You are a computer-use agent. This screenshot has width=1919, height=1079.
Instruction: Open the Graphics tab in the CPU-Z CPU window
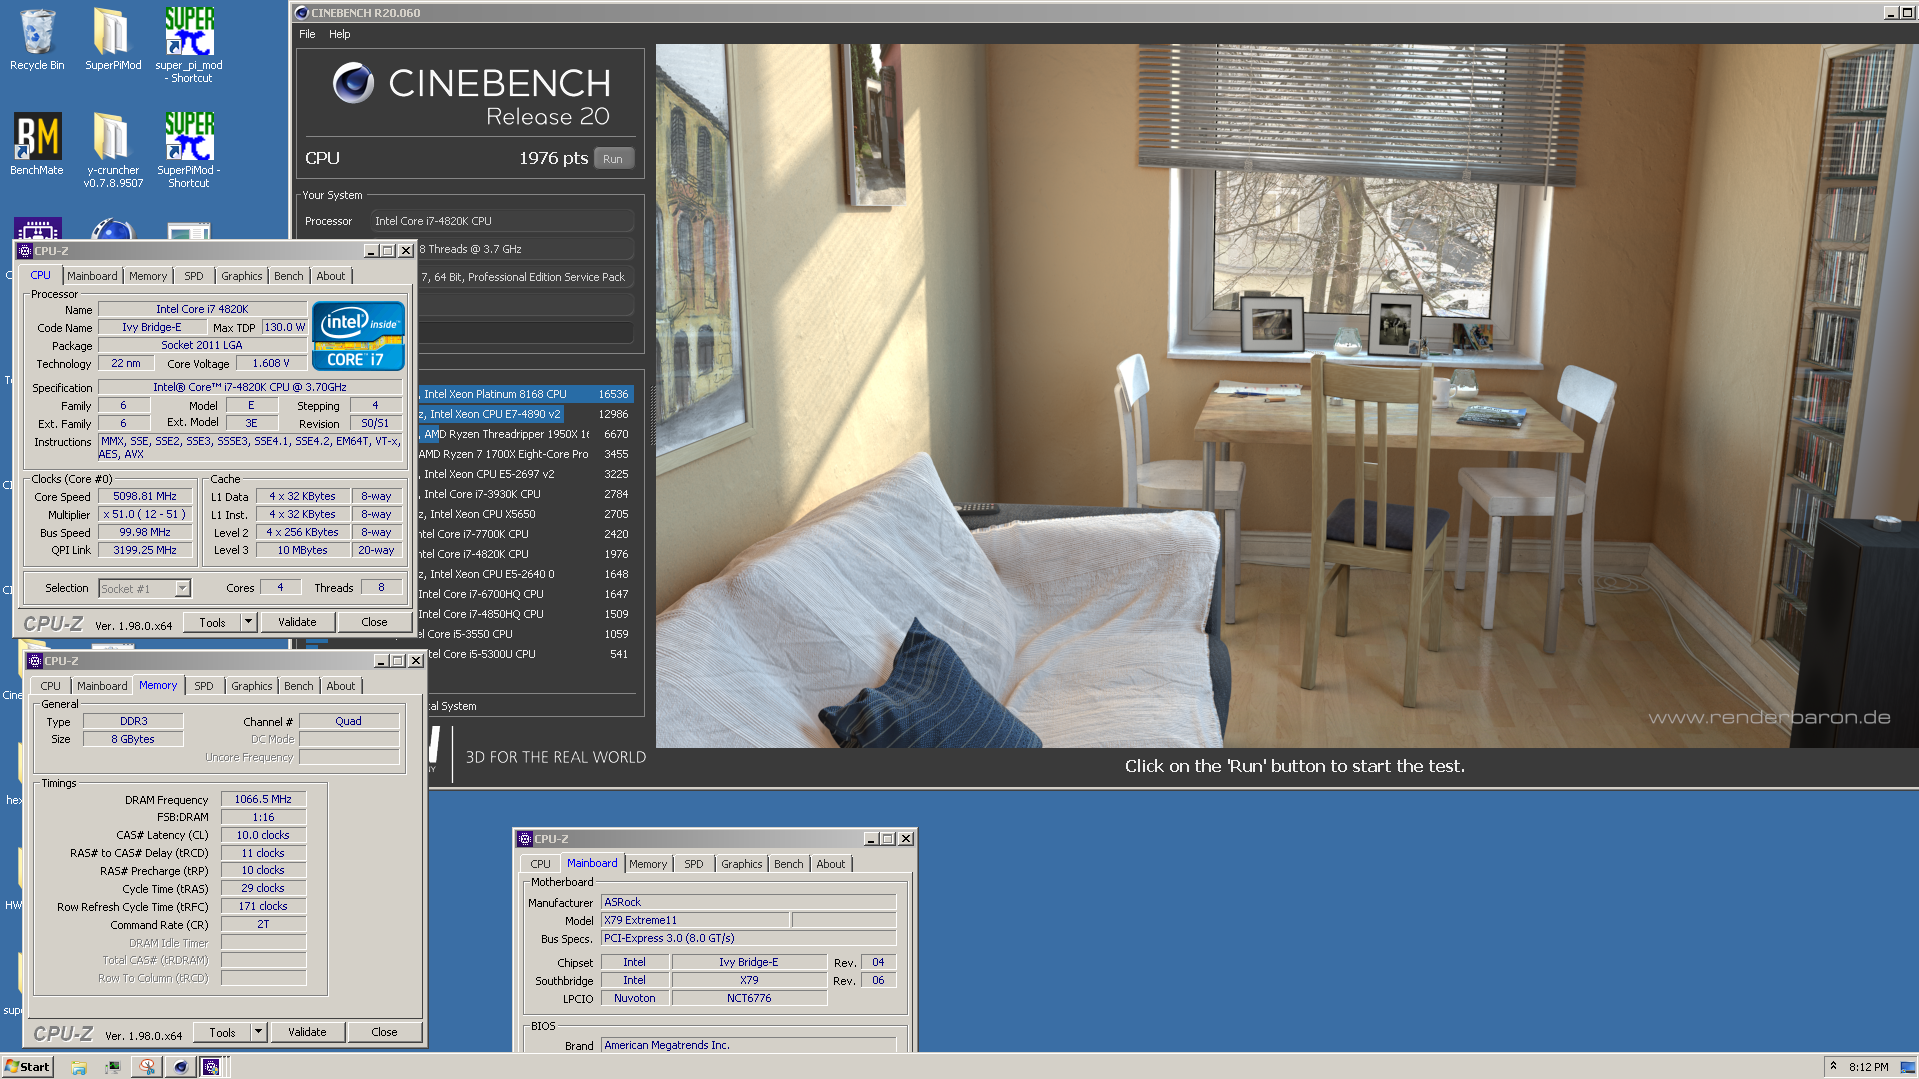pyautogui.click(x=242, y=276)
